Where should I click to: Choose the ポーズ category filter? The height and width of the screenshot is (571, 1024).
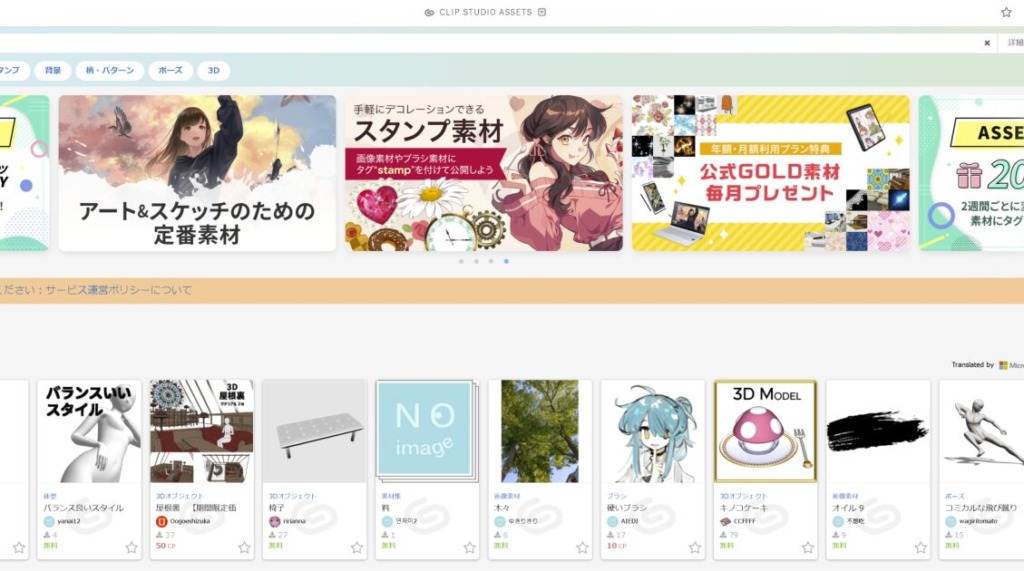click(170, 71)
